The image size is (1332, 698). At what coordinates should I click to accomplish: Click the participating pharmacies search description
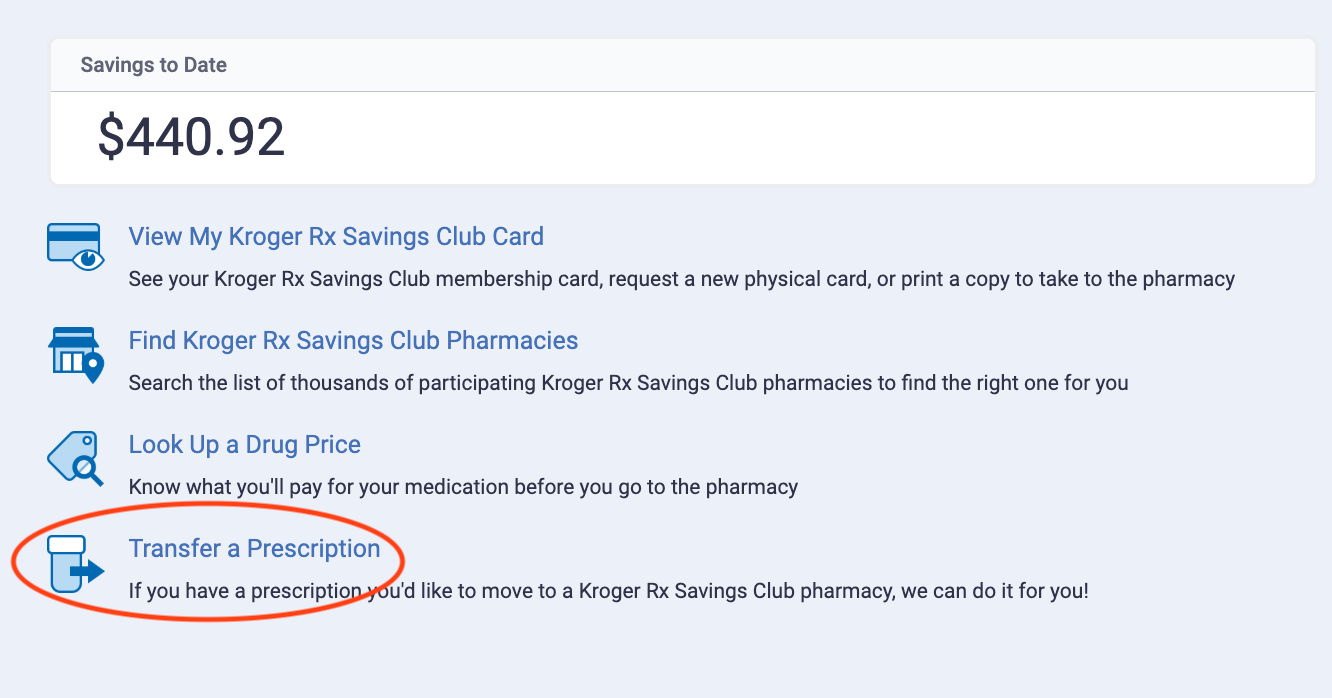pyautogui.click(x=628, y=383)
